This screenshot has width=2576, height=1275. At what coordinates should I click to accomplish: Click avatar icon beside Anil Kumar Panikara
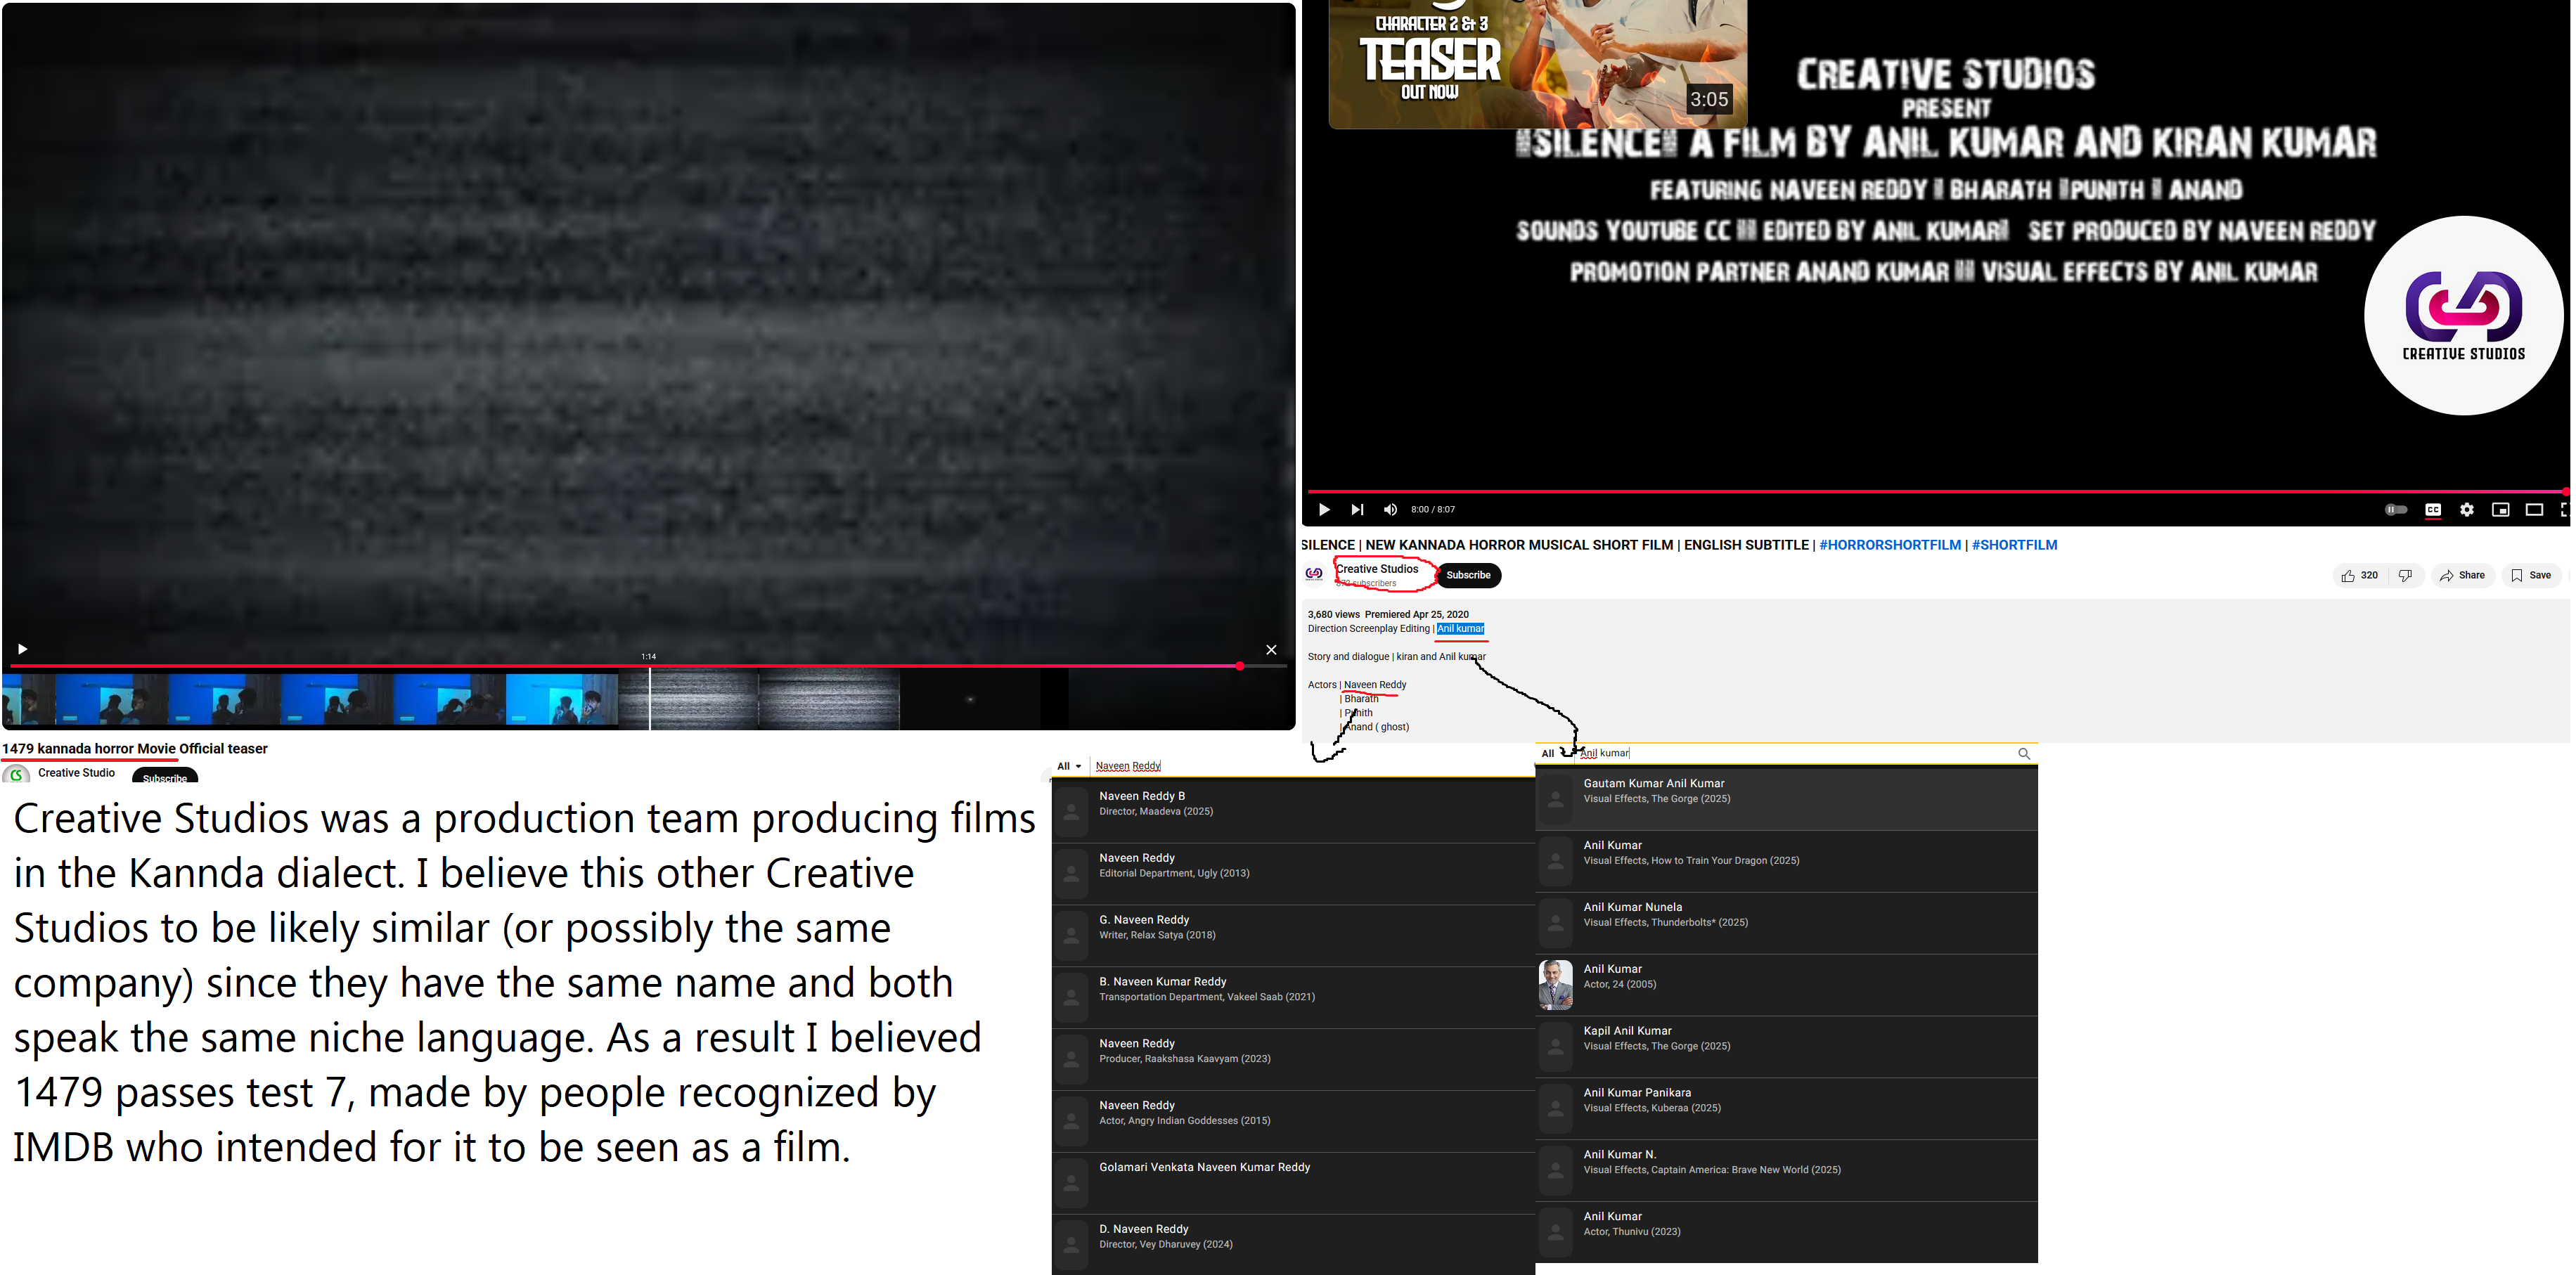tap(1556, 1109)
